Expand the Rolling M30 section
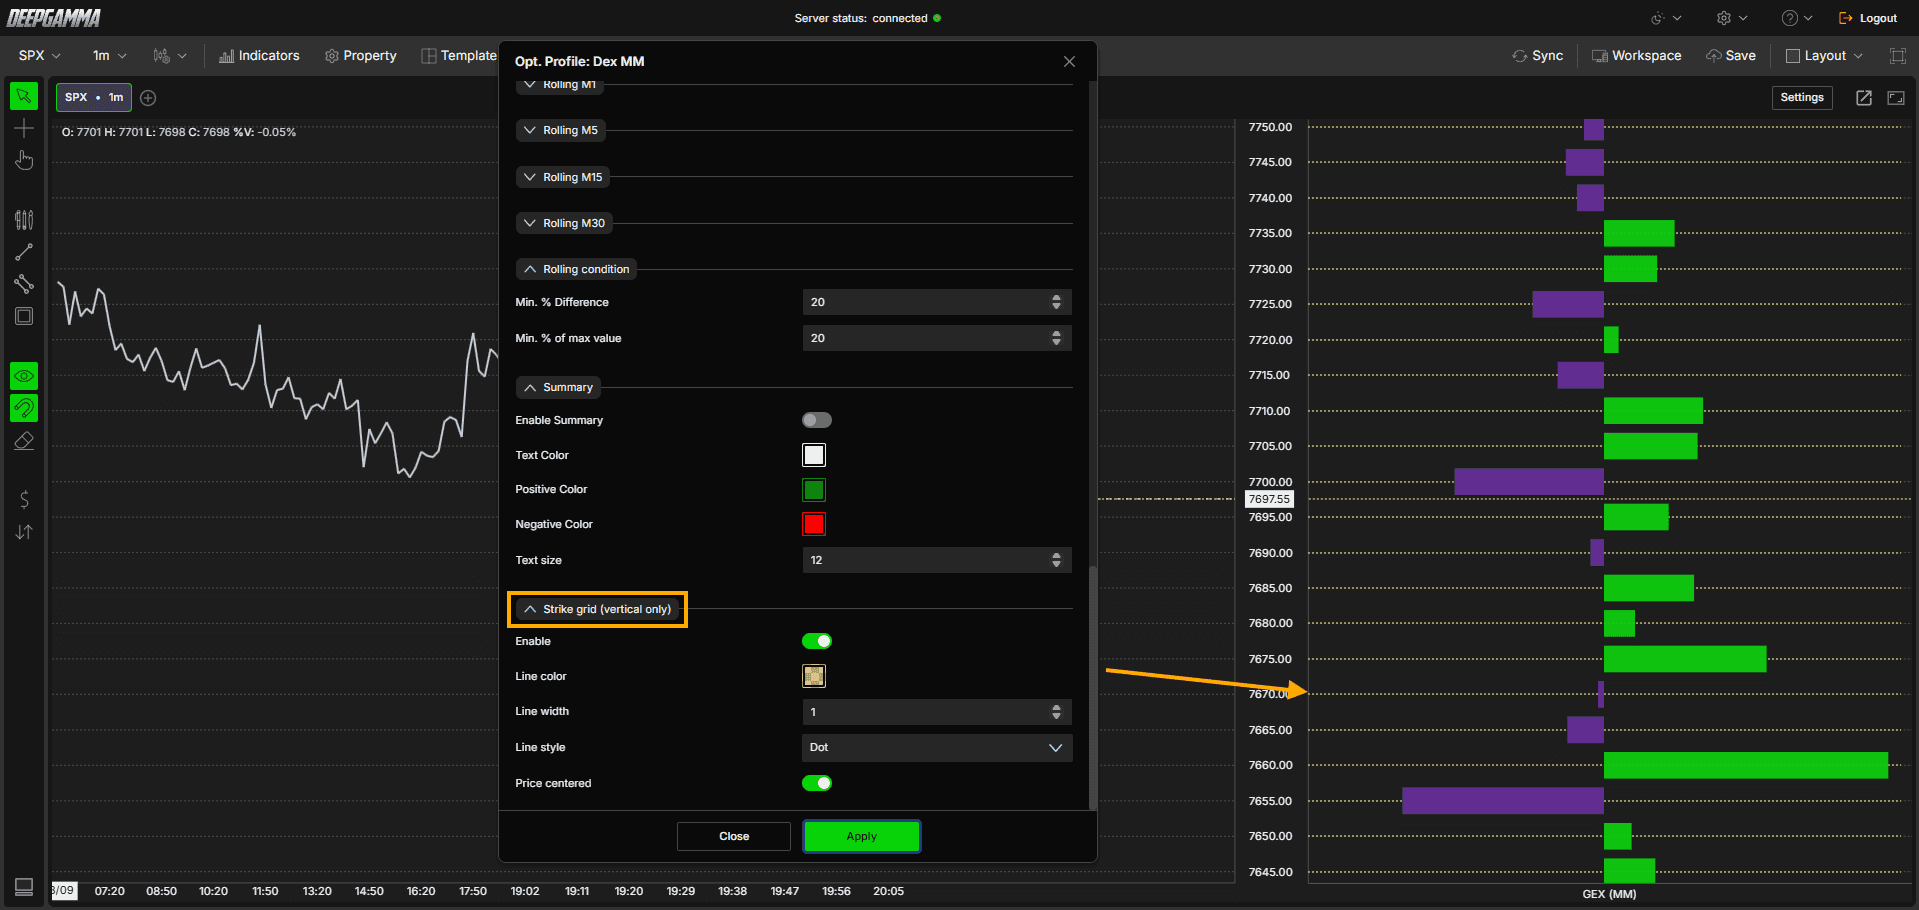The height and width of the screenshot is (910, 1919). [x=564, y=223]
